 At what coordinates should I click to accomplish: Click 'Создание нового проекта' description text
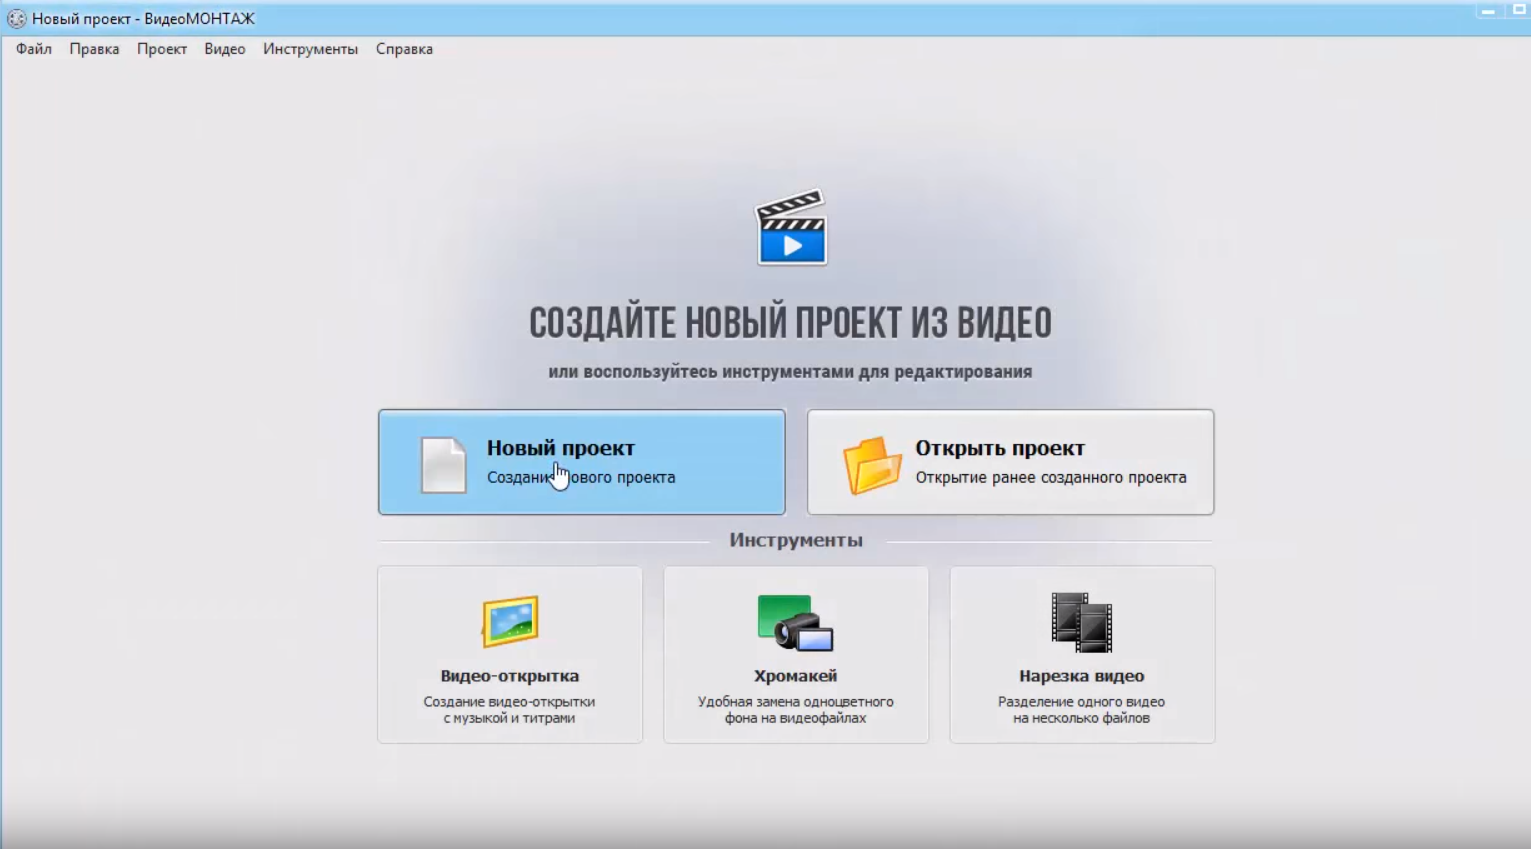point(581,477)
